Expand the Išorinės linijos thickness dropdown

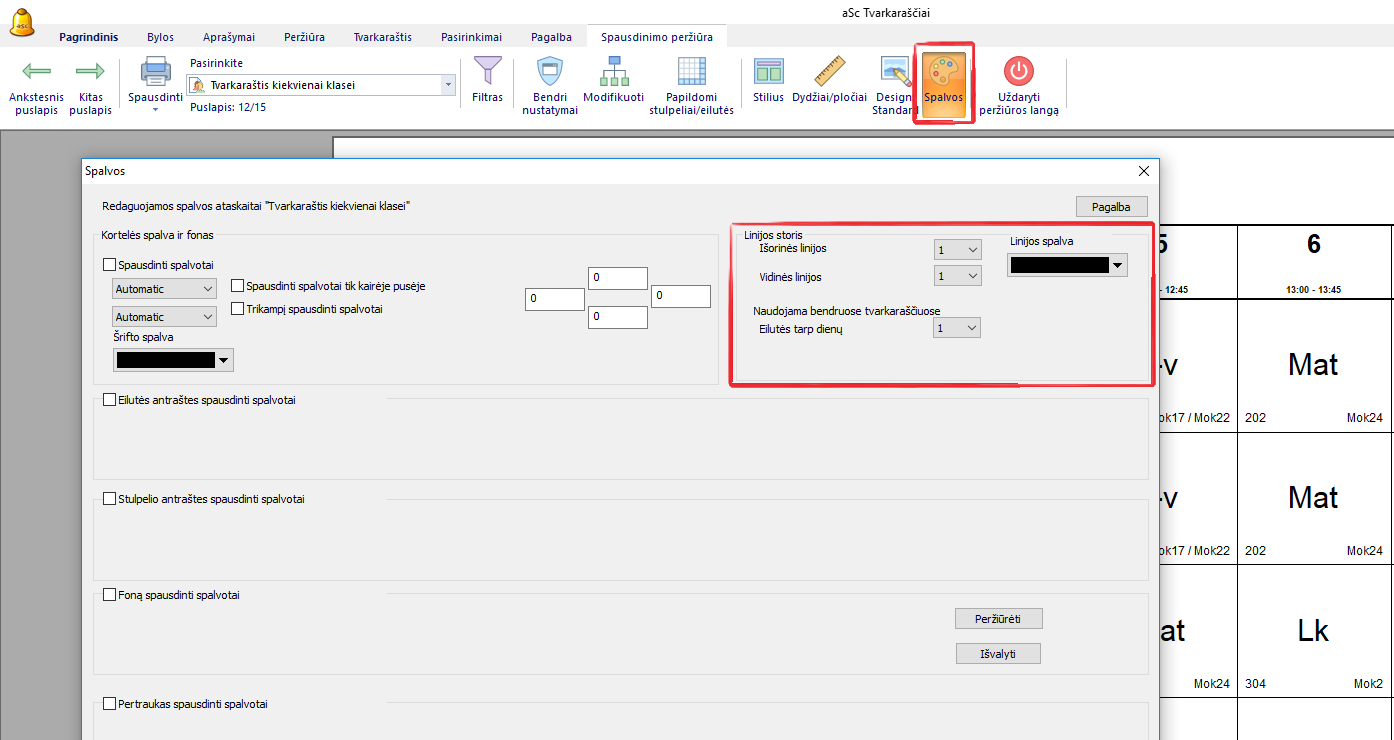(957, 250)
